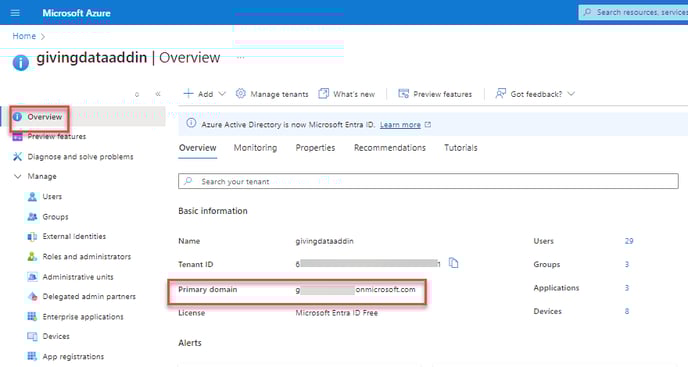Collapse the sidebar with double-chevron icon
The height and width of the screenshot is (367, 688).
[158, 94]
